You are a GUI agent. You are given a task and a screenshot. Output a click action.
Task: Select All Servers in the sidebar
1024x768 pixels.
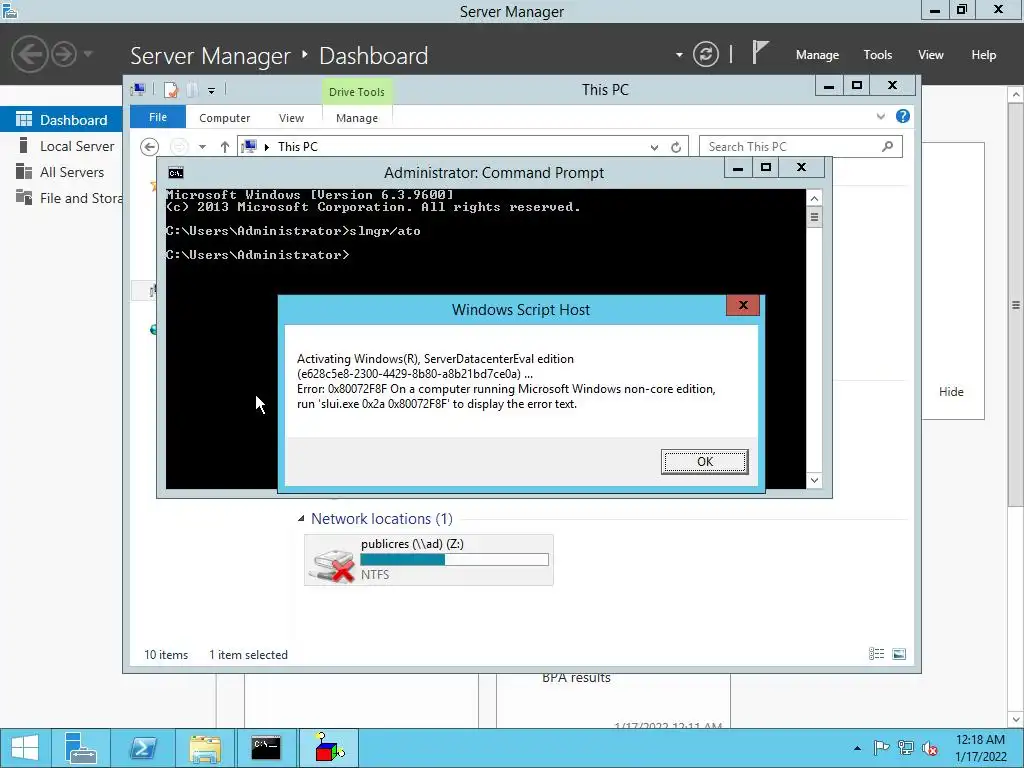(61, 172)
